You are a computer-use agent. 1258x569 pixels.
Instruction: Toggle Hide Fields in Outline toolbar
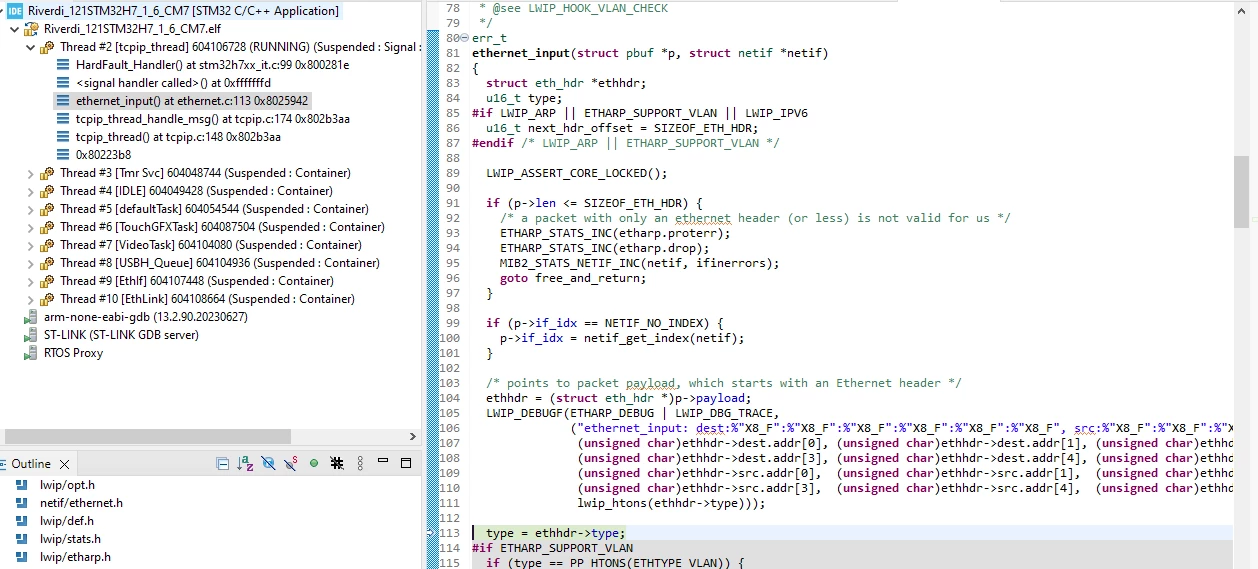point(268,463)
